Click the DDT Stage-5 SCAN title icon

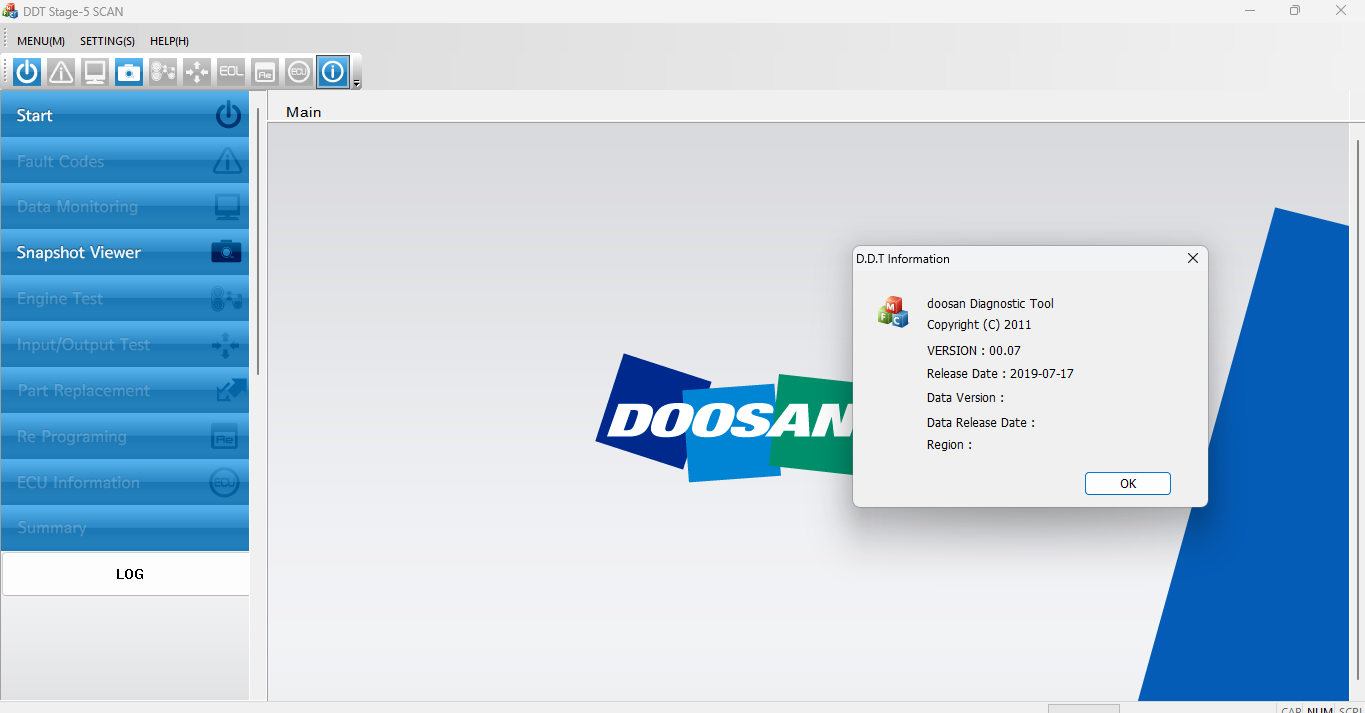(x=10, y=11)
